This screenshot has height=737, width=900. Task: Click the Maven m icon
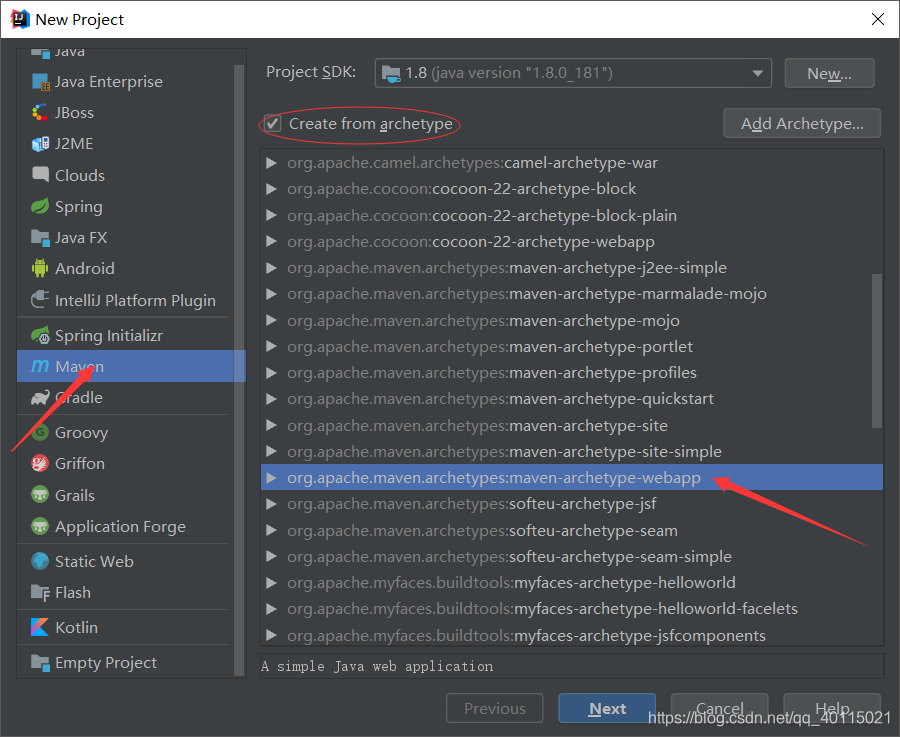tap(40, 366)
